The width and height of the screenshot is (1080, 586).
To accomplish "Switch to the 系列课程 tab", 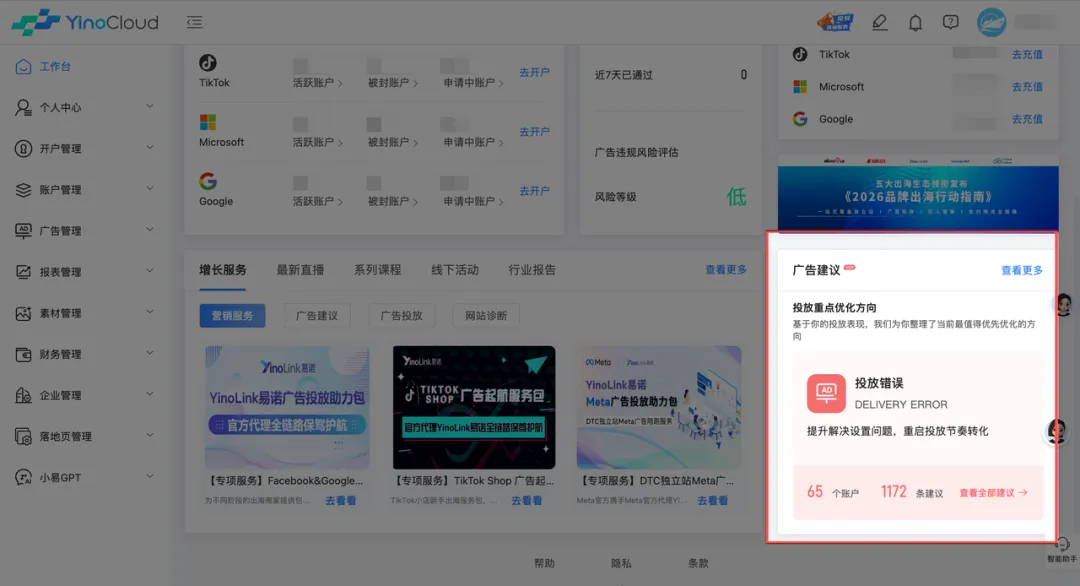I will tap(377, 270).
